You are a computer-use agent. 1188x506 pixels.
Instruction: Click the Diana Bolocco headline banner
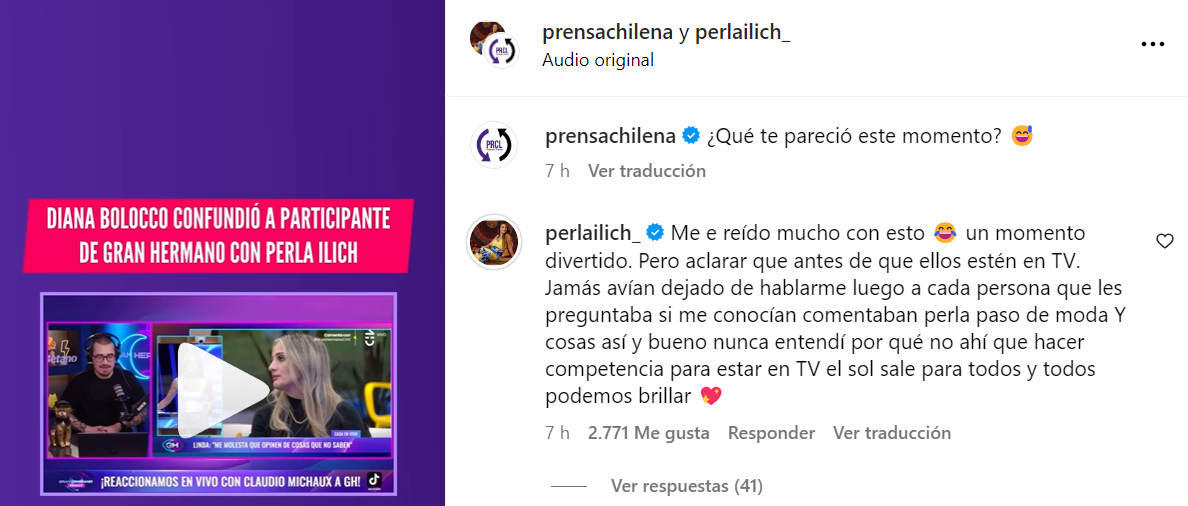(x=217, y=234)
